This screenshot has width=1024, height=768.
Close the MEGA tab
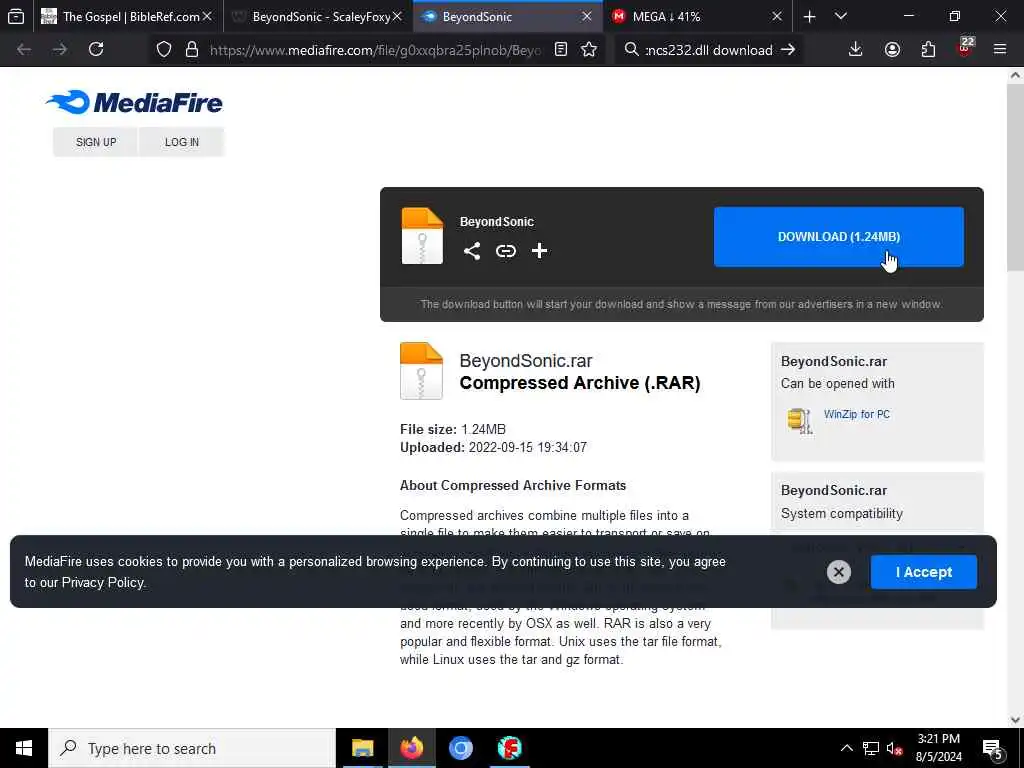click(x=777, y=16)
